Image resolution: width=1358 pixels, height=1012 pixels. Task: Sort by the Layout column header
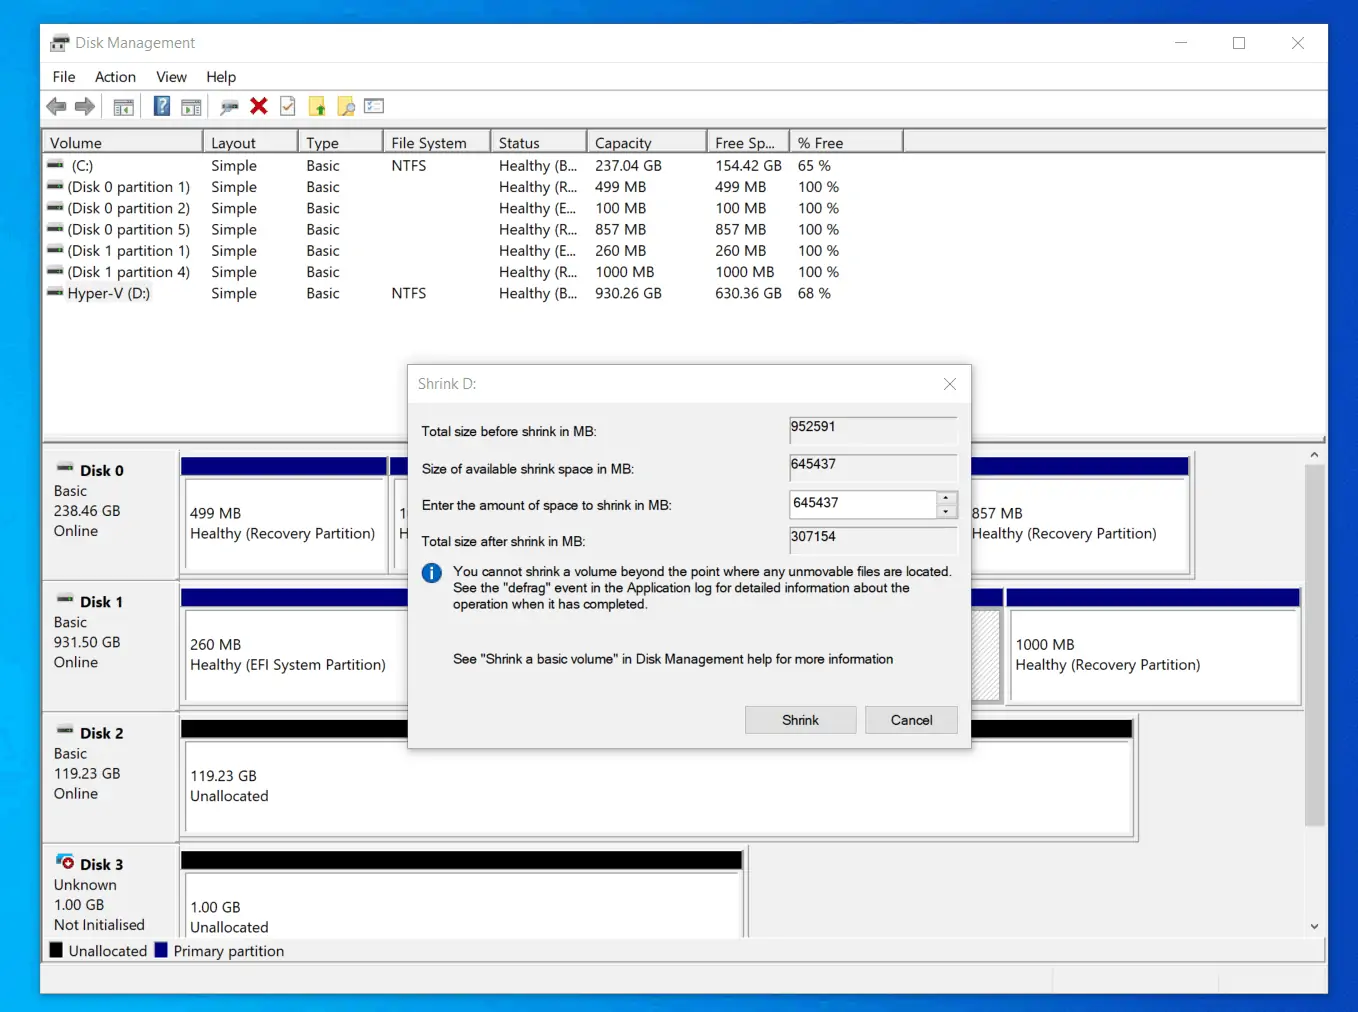250,143
